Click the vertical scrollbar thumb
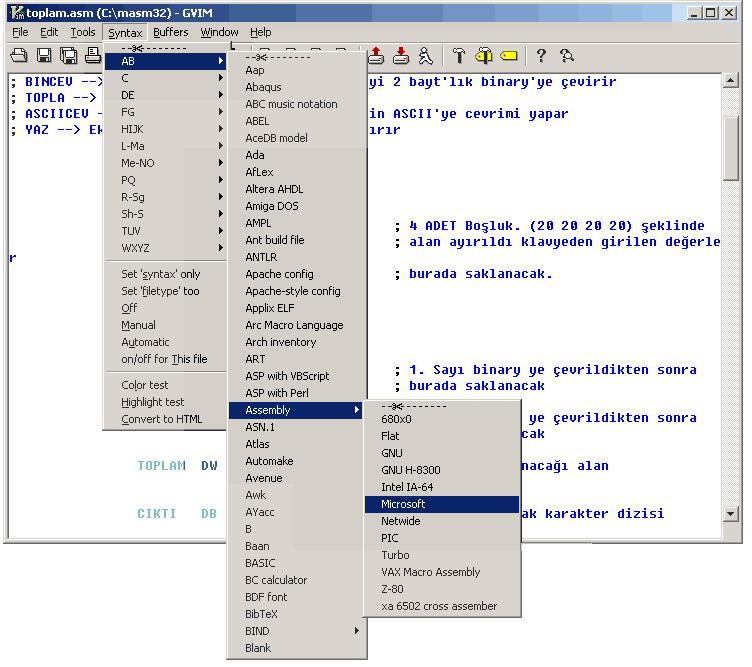 730,149
